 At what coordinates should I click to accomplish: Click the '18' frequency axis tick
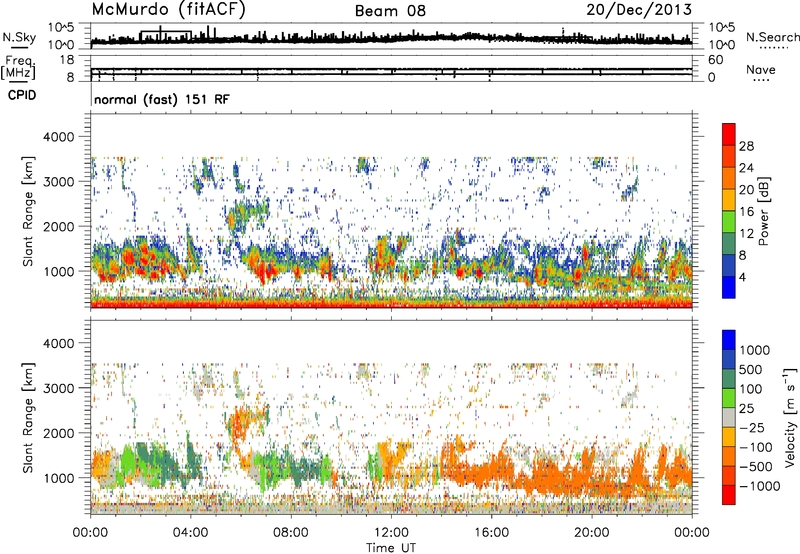click(67, 60)
